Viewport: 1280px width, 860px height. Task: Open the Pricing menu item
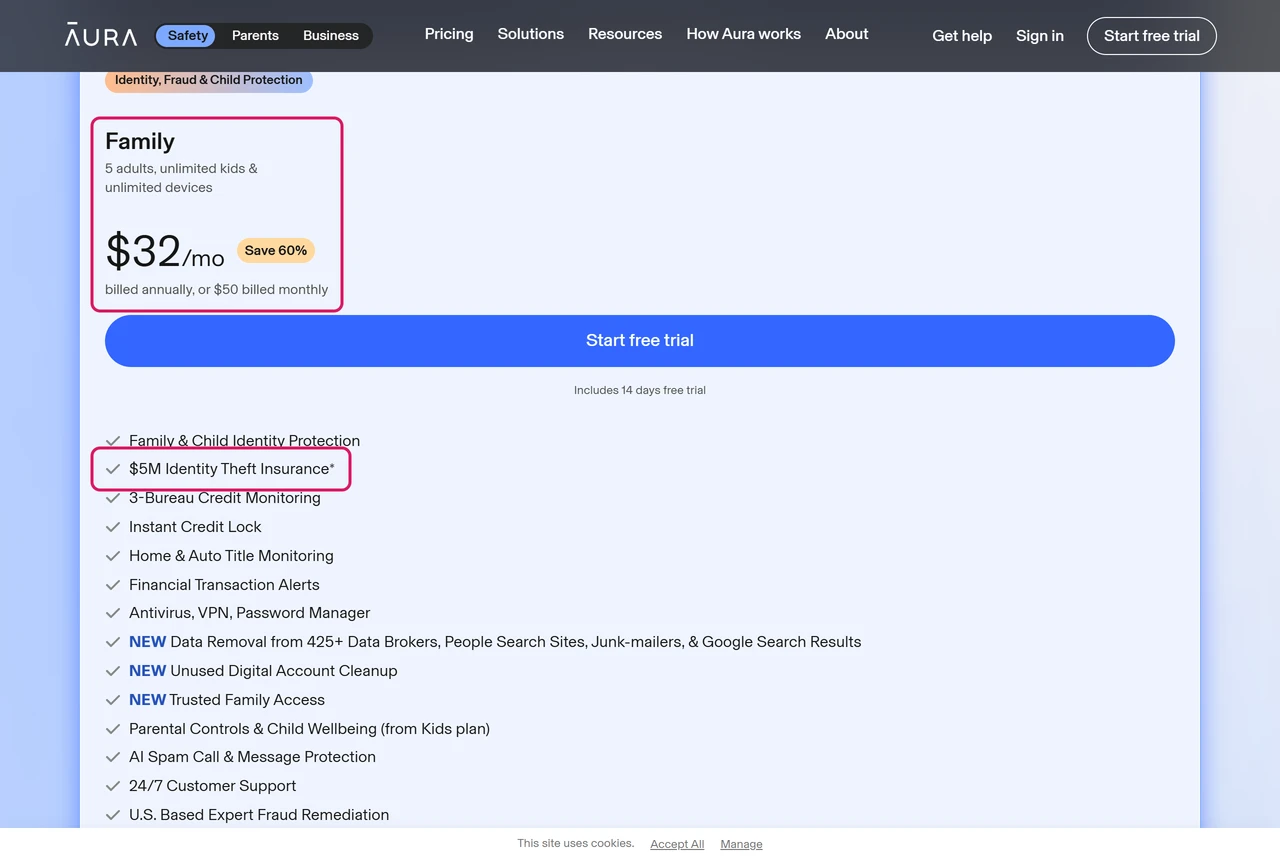click(x=449, y=34)
